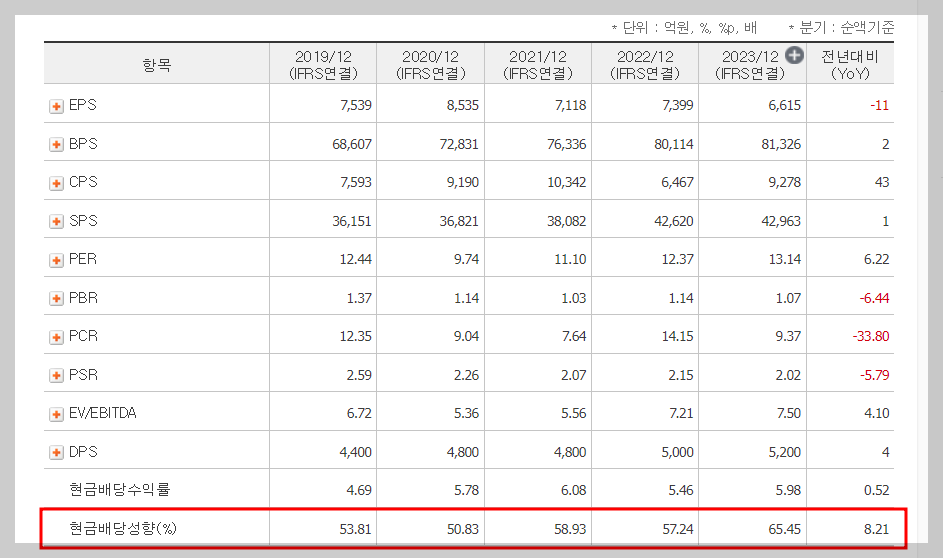Click PER YoY value 6.22
Screen dimensions: 943x558
click(x=877, y=259)
